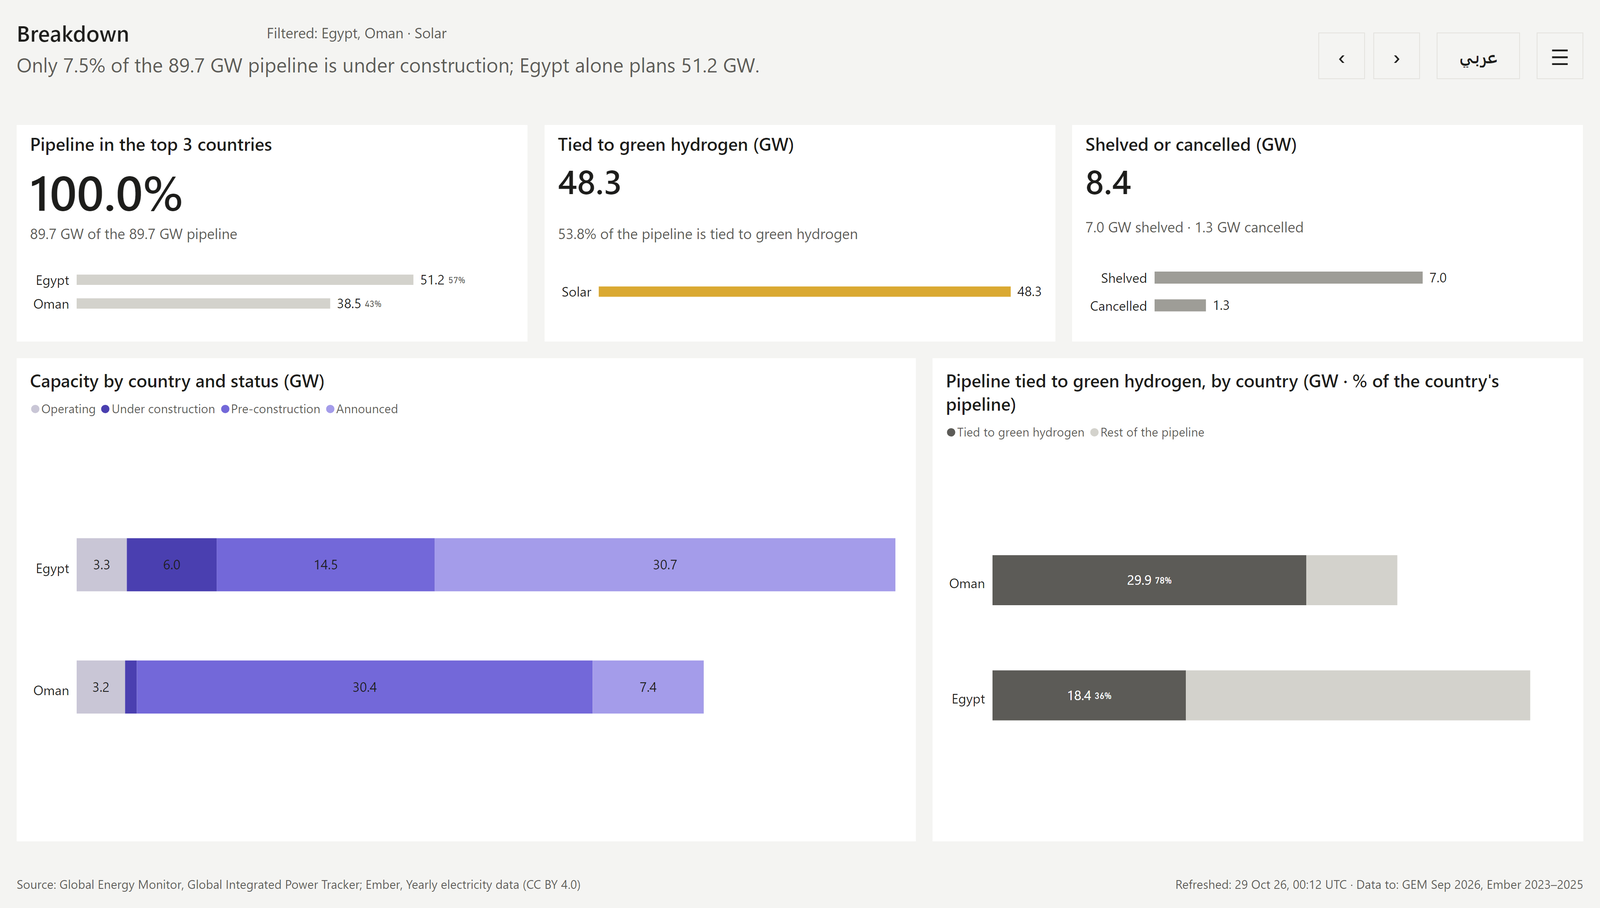Toggle the Under construction legend item

tap(158, 409)
